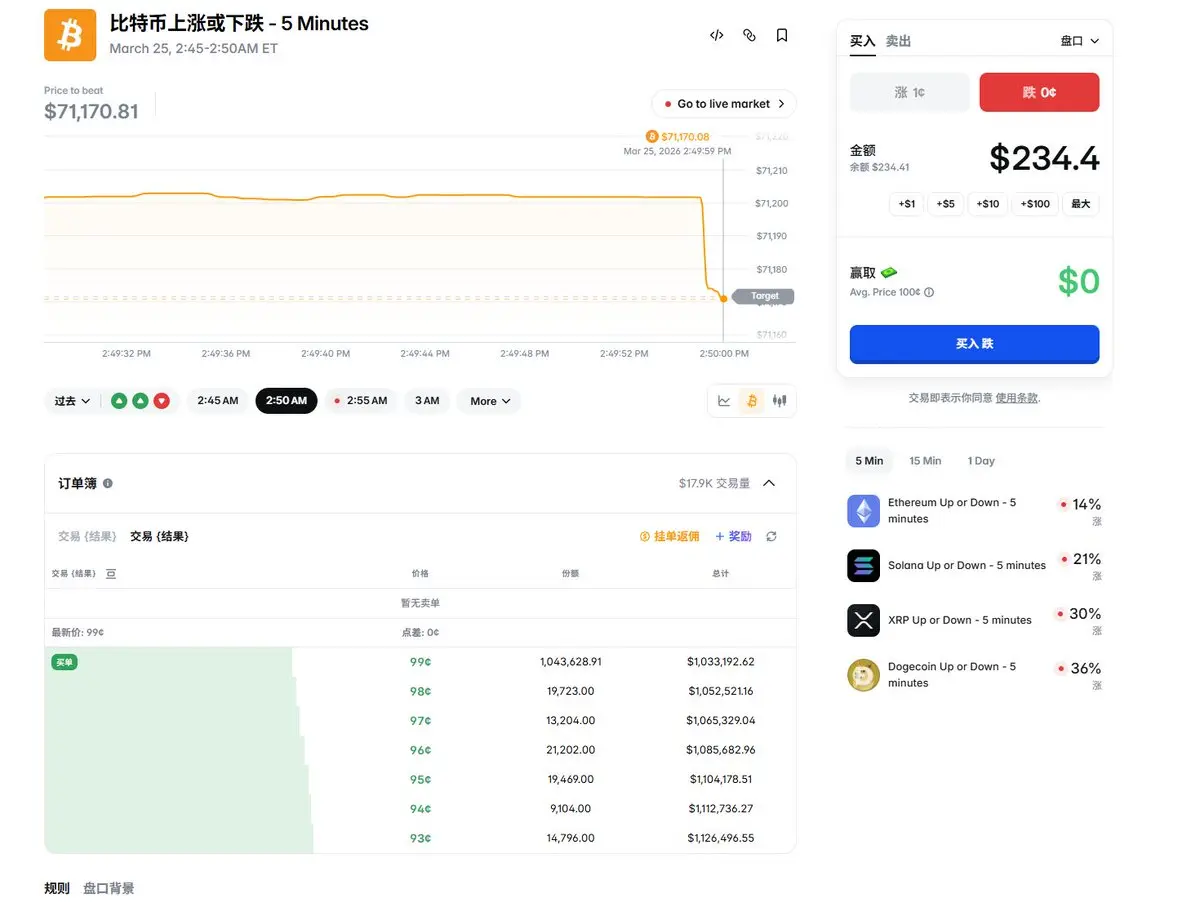
Task: Click the money icon next to 赢取
Action: 889,273
